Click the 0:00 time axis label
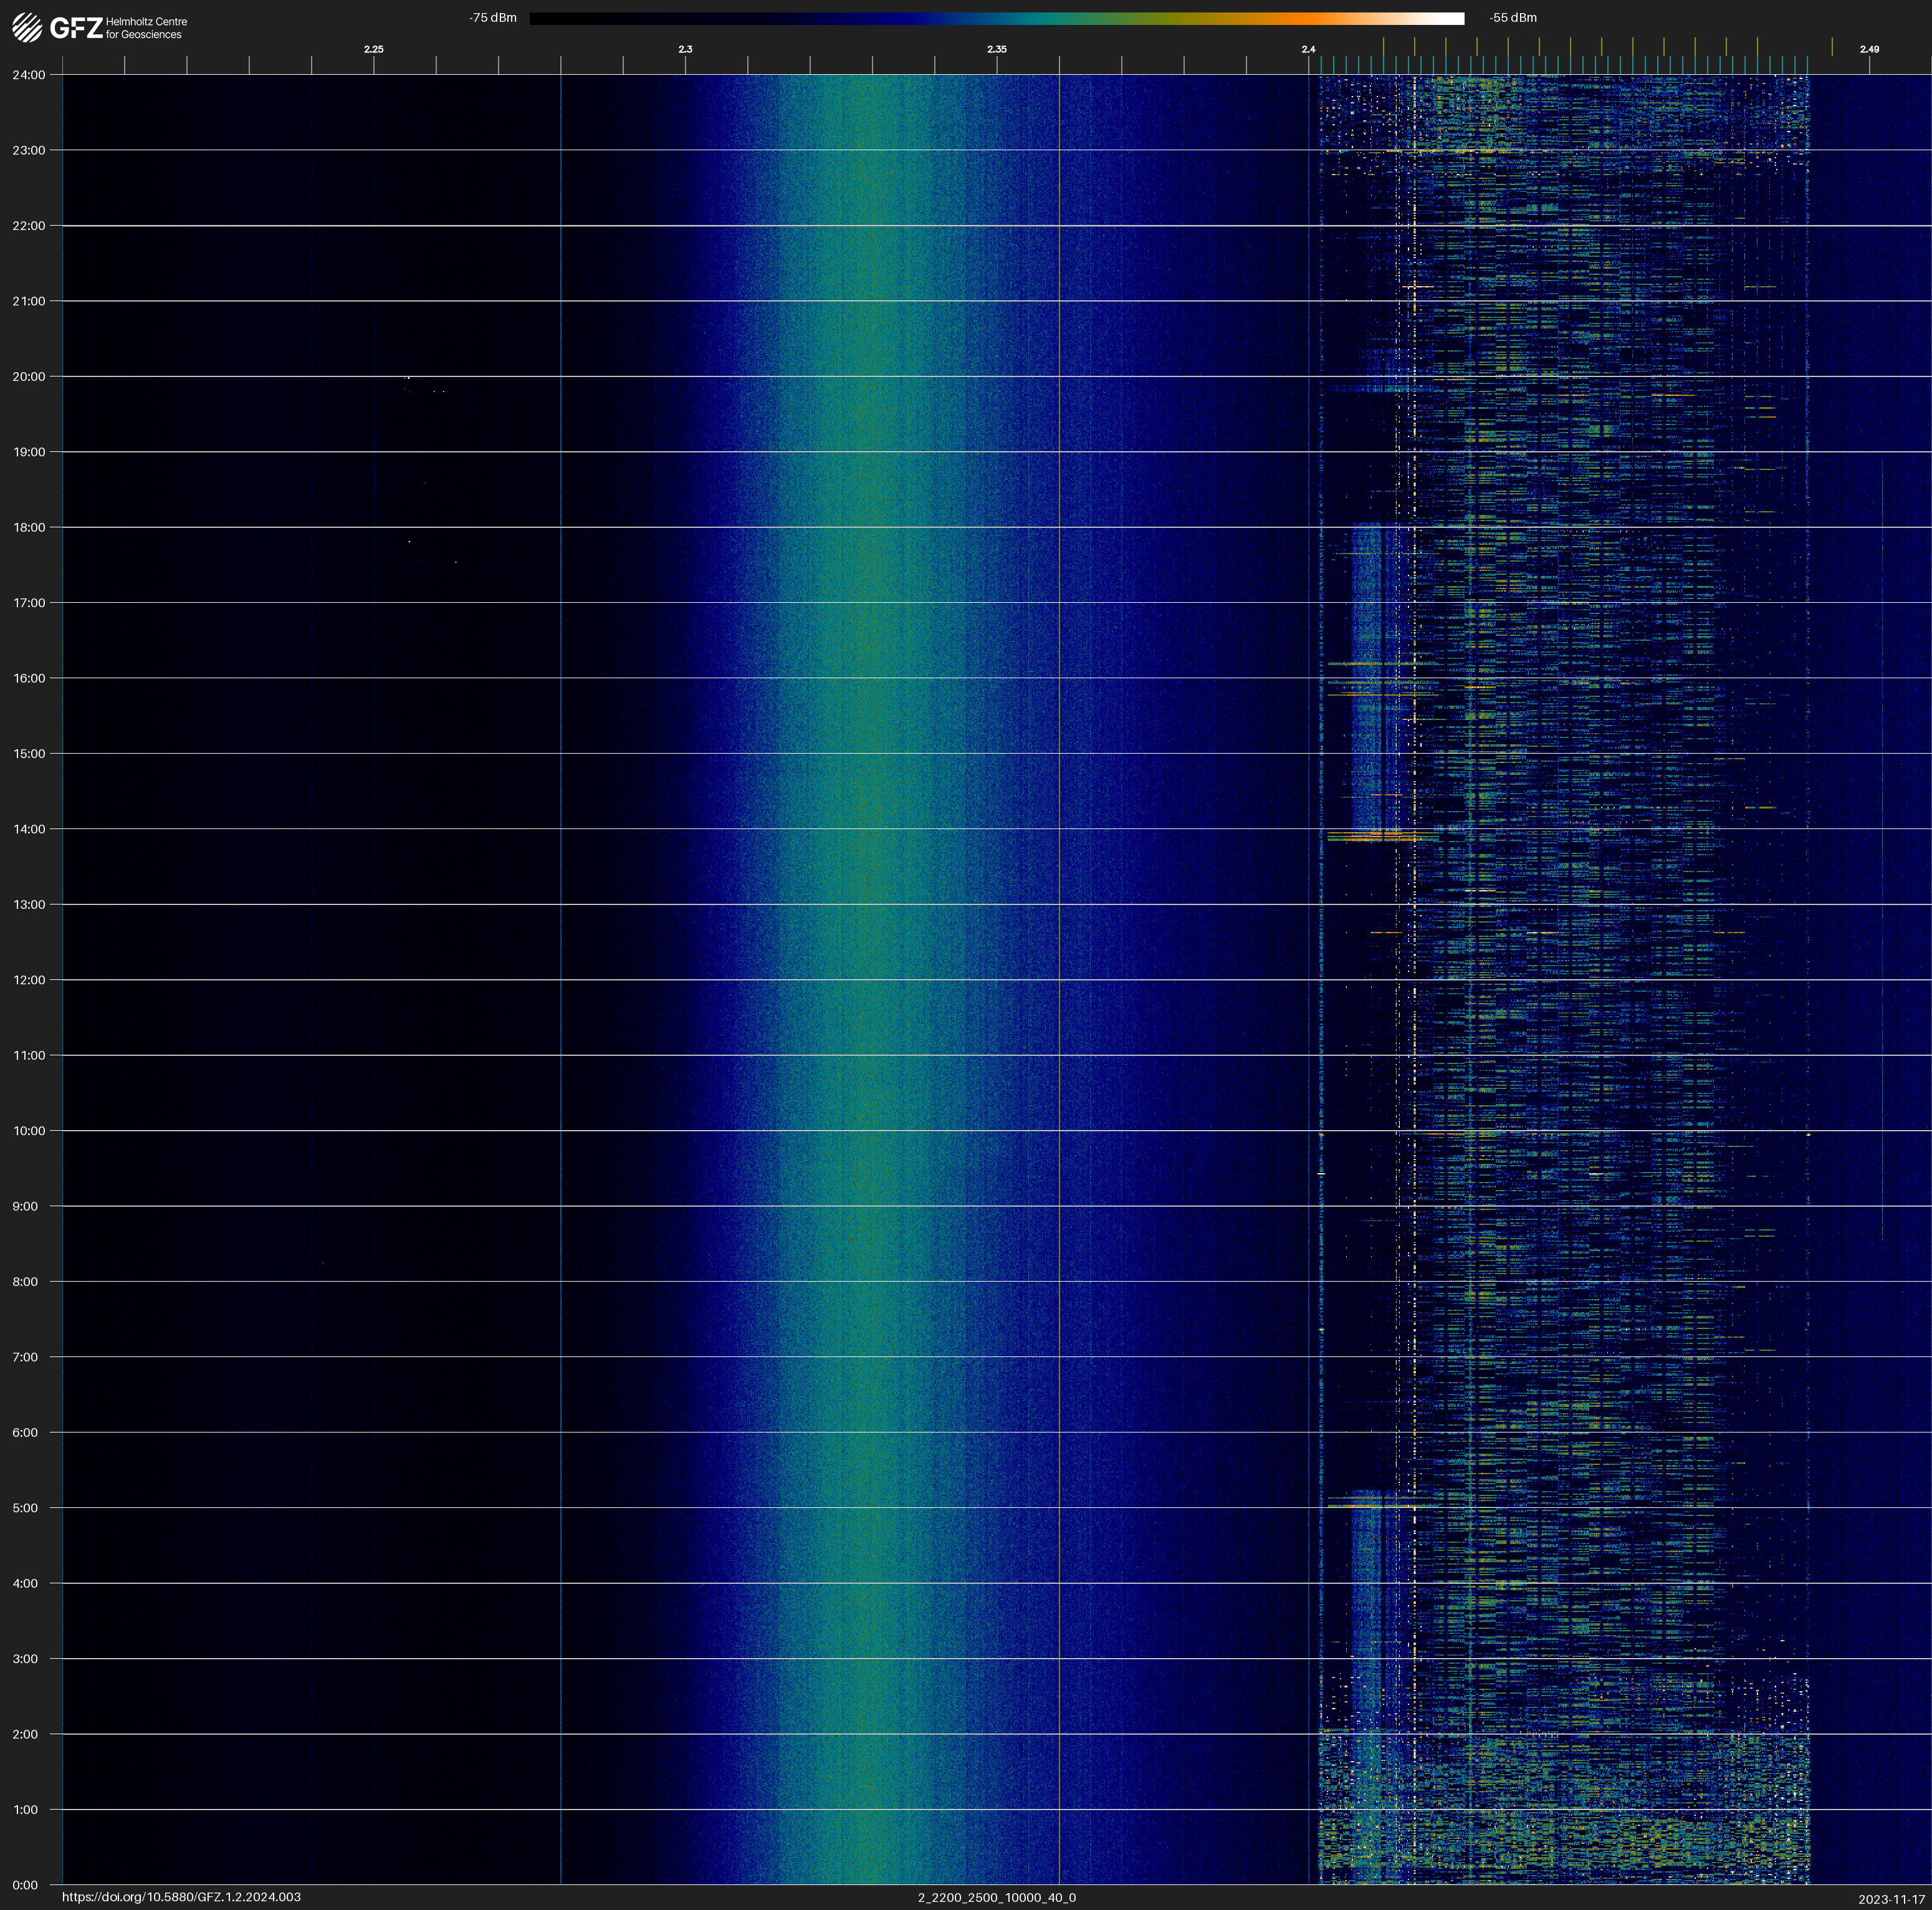 (25, 1885)
